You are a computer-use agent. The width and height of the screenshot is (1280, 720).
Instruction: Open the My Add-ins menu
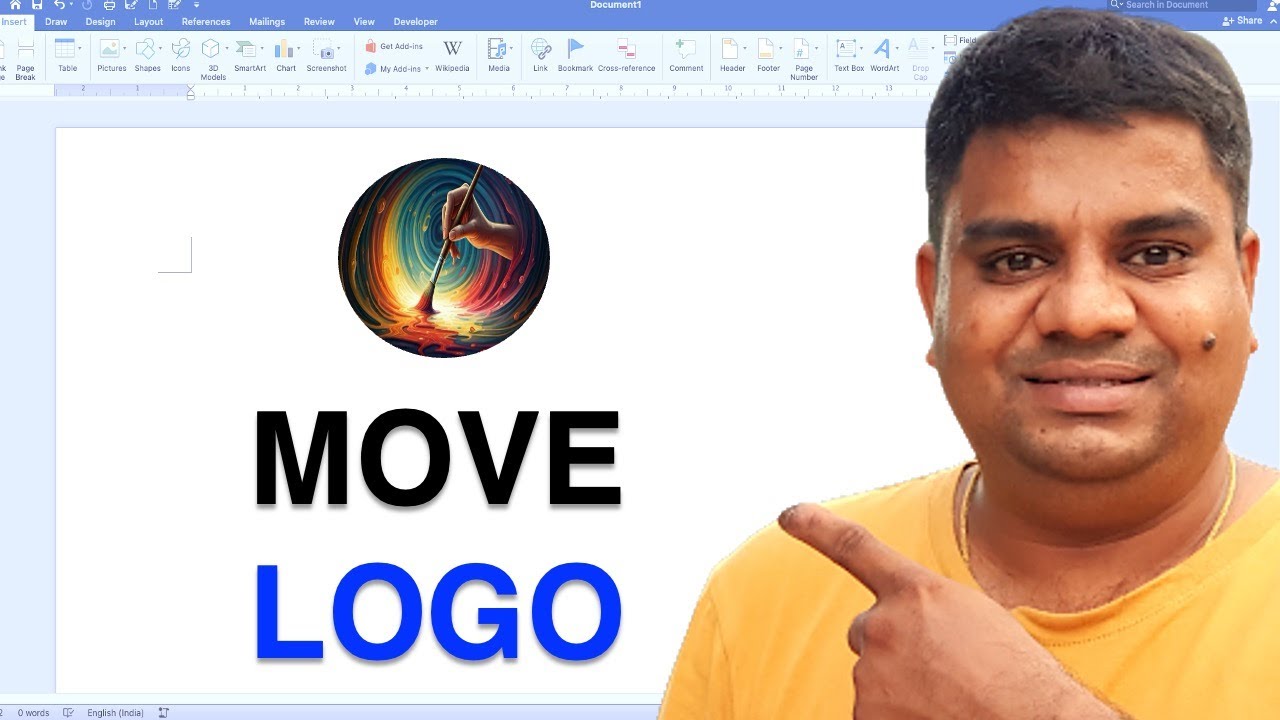[x=396, y=69]
